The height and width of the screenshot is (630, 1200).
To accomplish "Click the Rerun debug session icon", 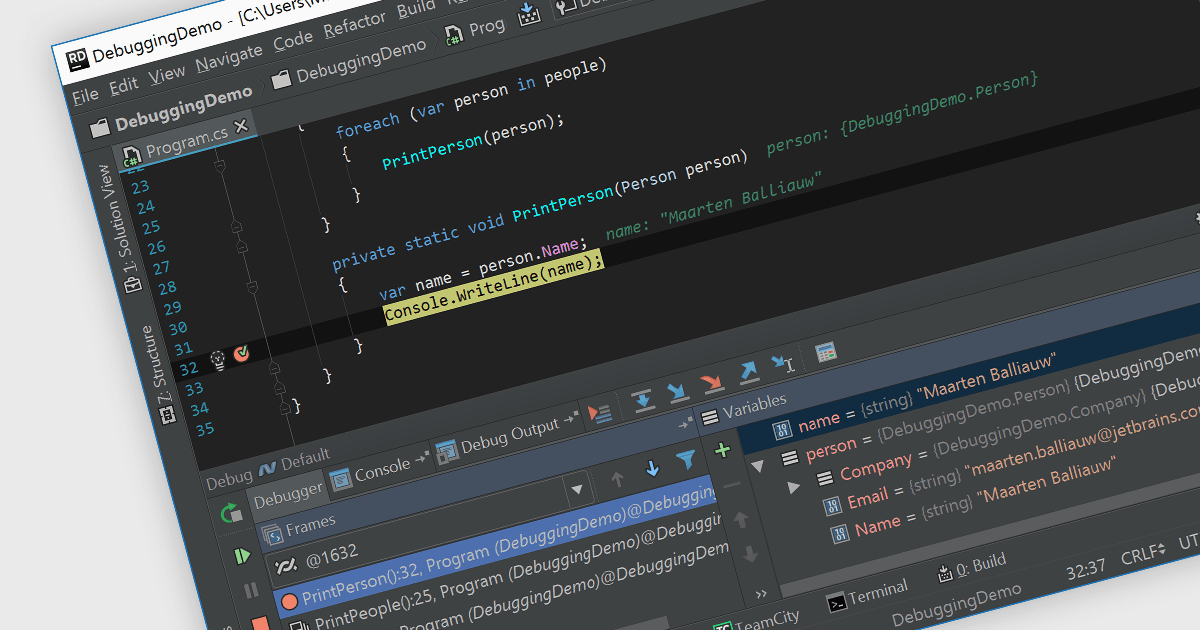I will 231,513.
